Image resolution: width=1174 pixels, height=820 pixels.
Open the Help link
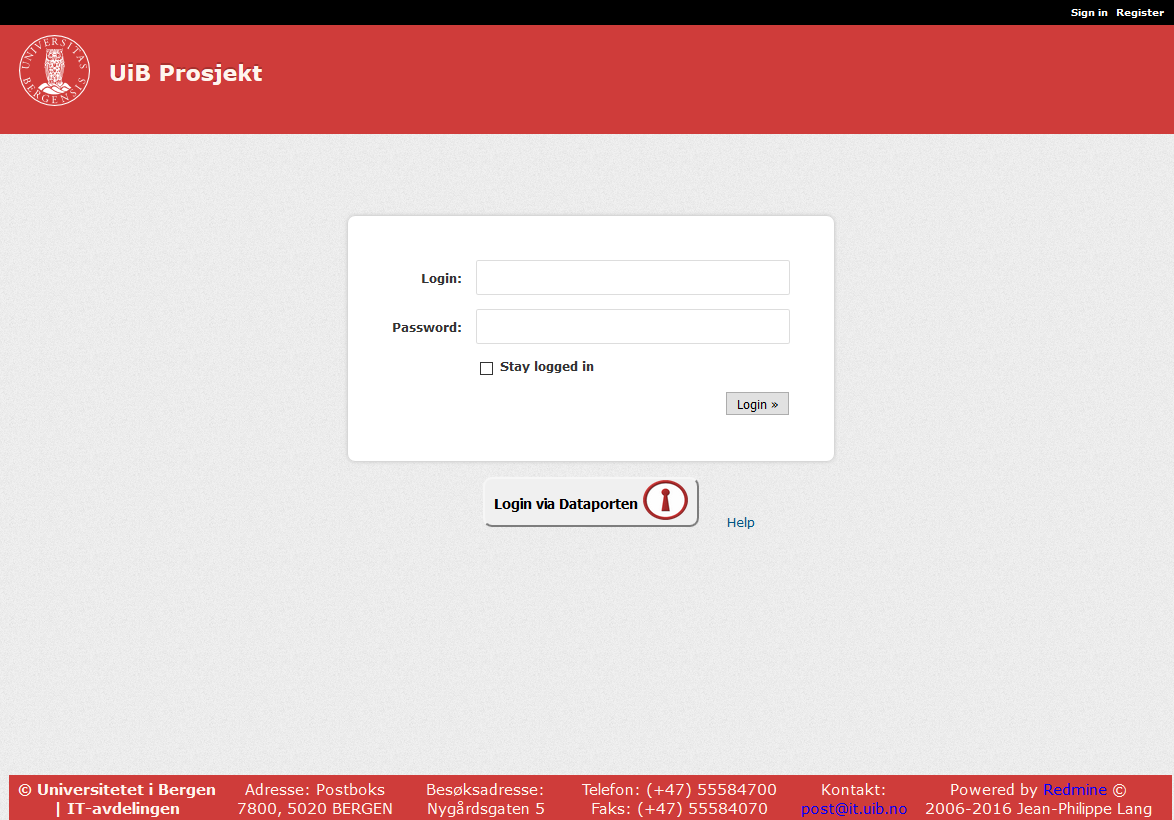click(740, 523)
